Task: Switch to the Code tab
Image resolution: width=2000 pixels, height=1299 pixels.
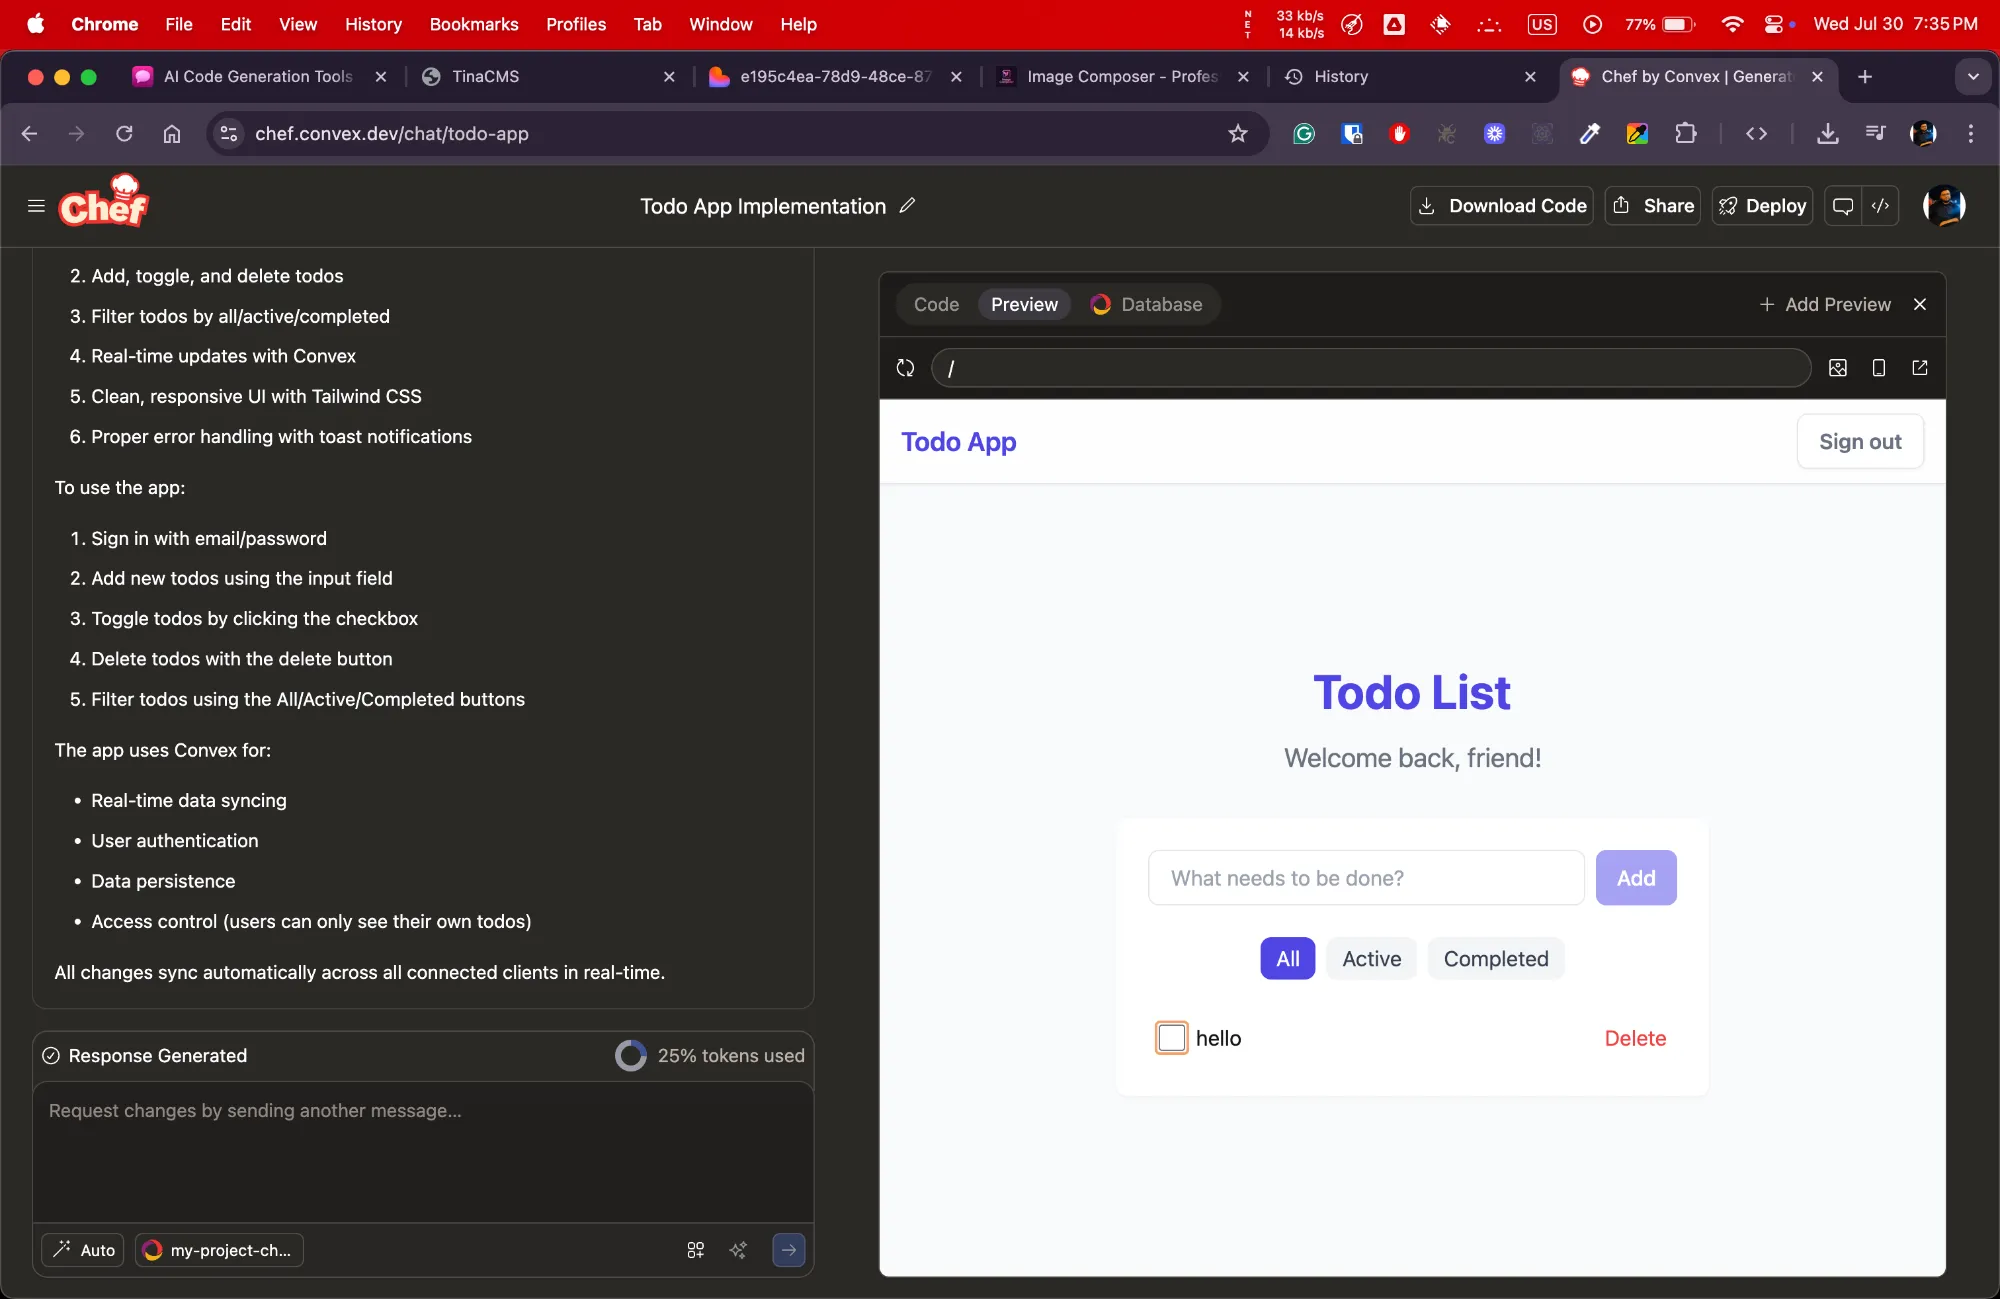Action: click(x=936, y=305)
